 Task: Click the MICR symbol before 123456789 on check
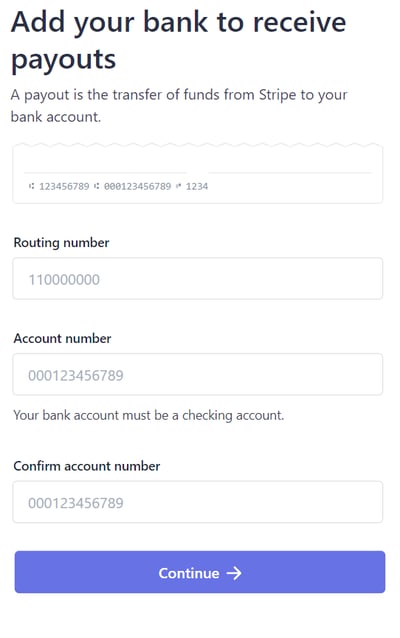(31, 186)
